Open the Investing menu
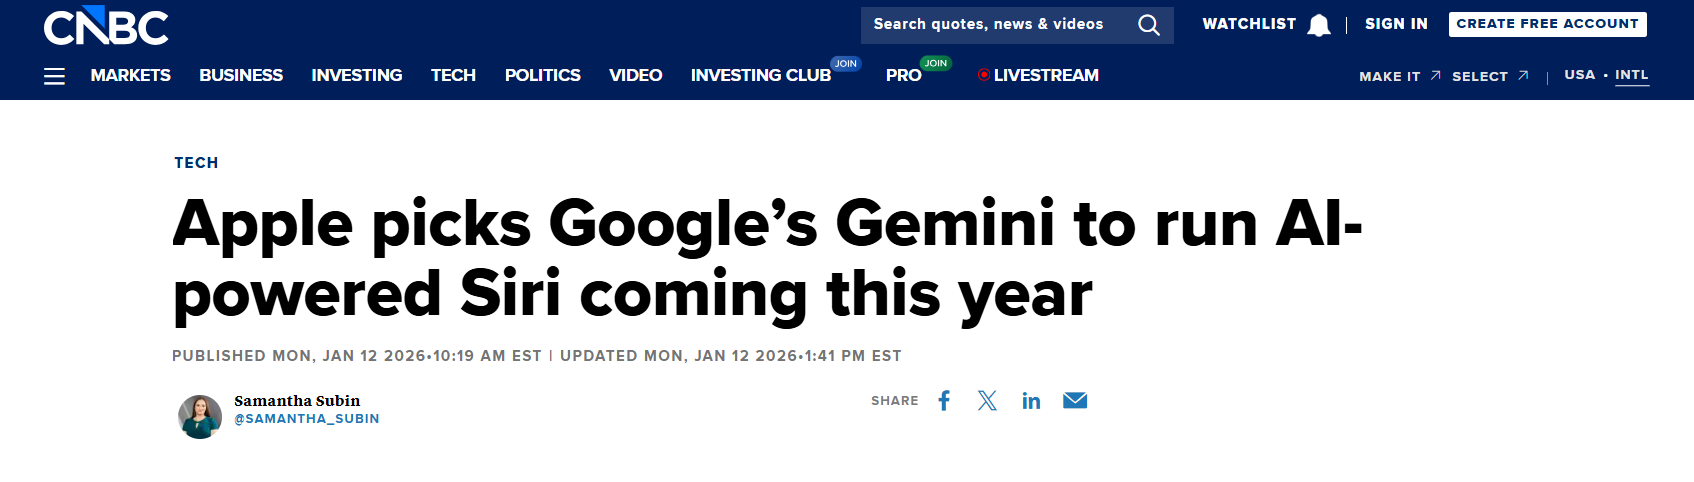Image resolution: width=1694 pixels, height=482 pixels. click(x=357, y=76)
